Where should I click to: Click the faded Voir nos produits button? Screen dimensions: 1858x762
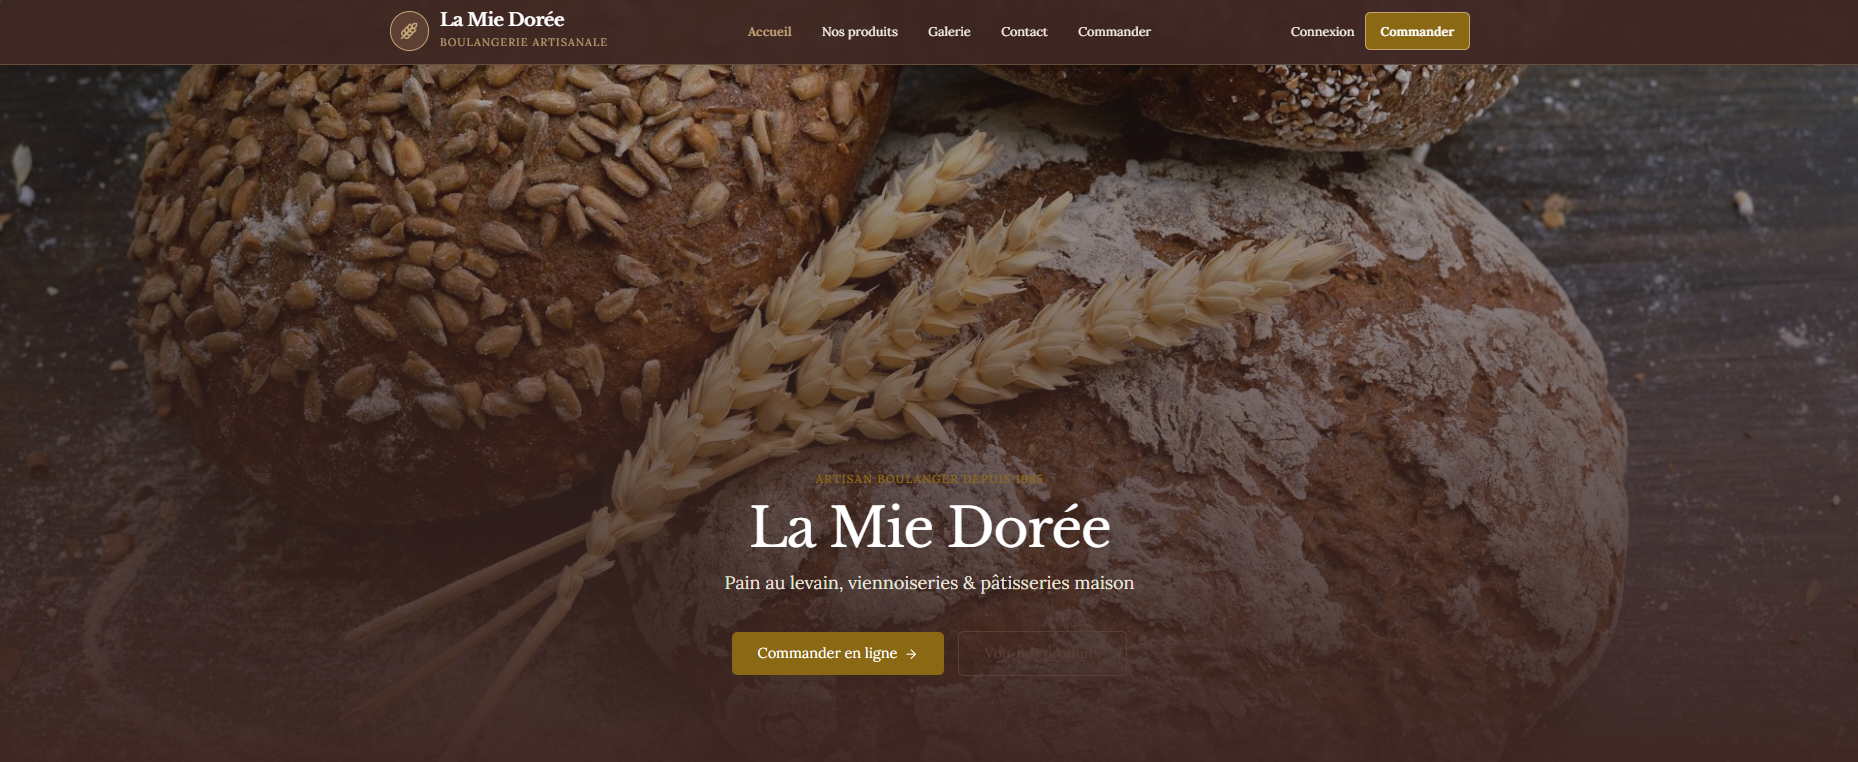point(1042,653)
